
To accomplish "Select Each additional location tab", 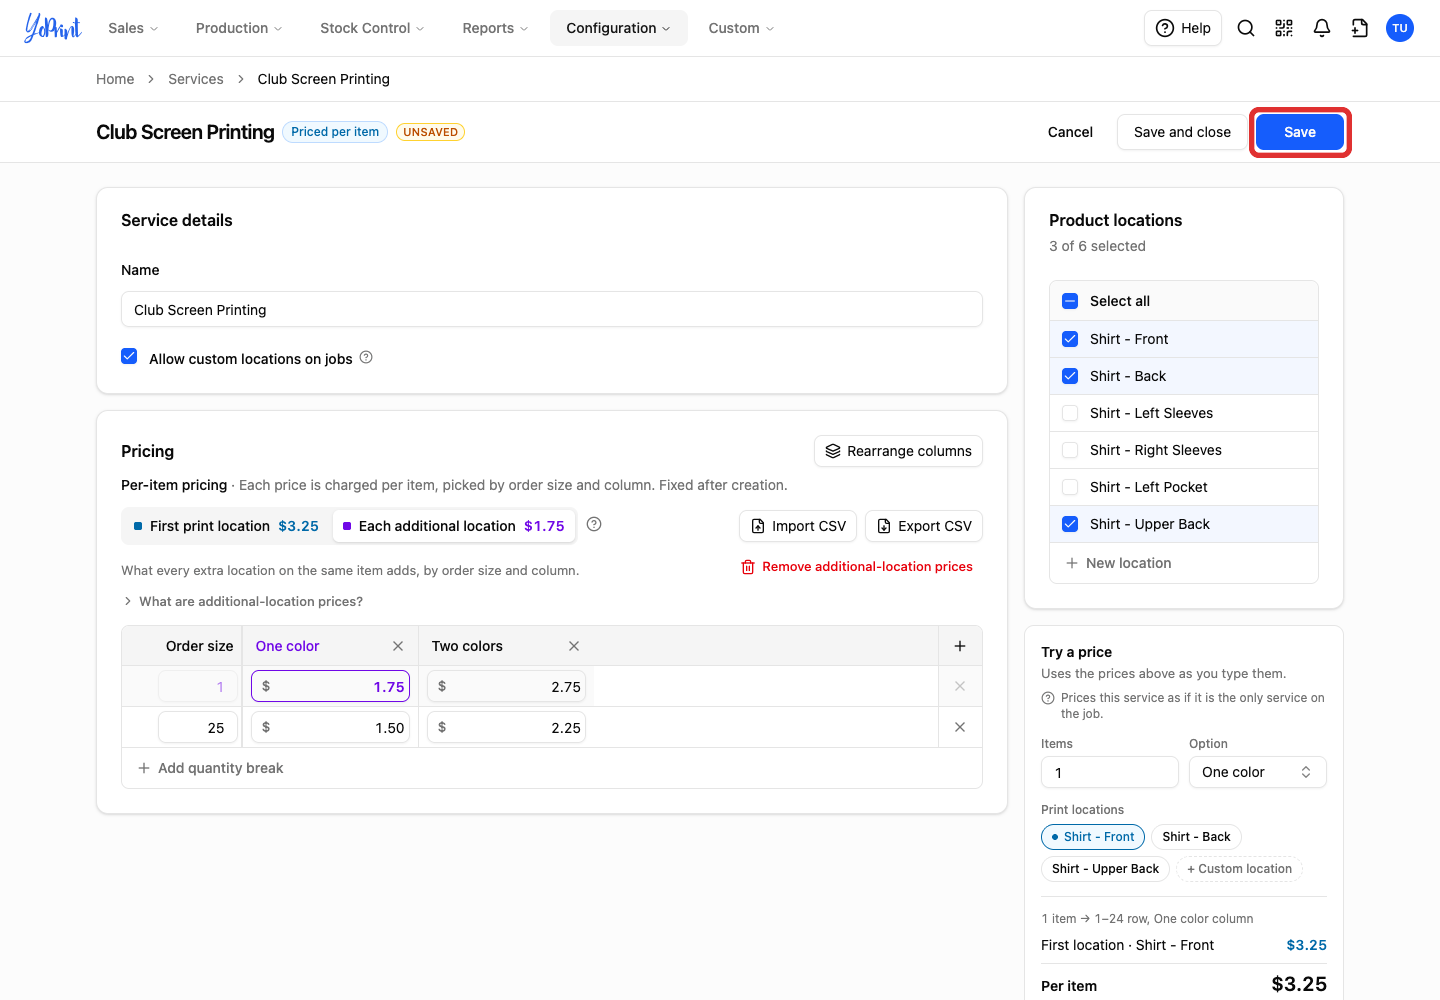I will pyautogui.click(x=454, y=526).
